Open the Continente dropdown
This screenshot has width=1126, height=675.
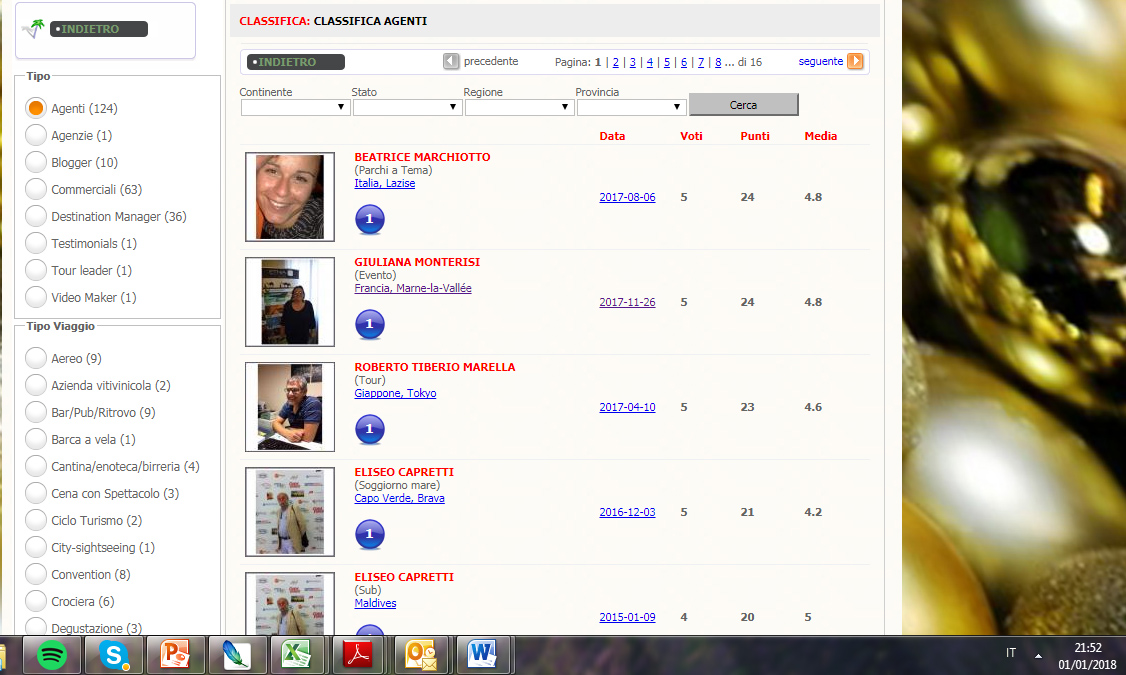click(x=295, y=107)
